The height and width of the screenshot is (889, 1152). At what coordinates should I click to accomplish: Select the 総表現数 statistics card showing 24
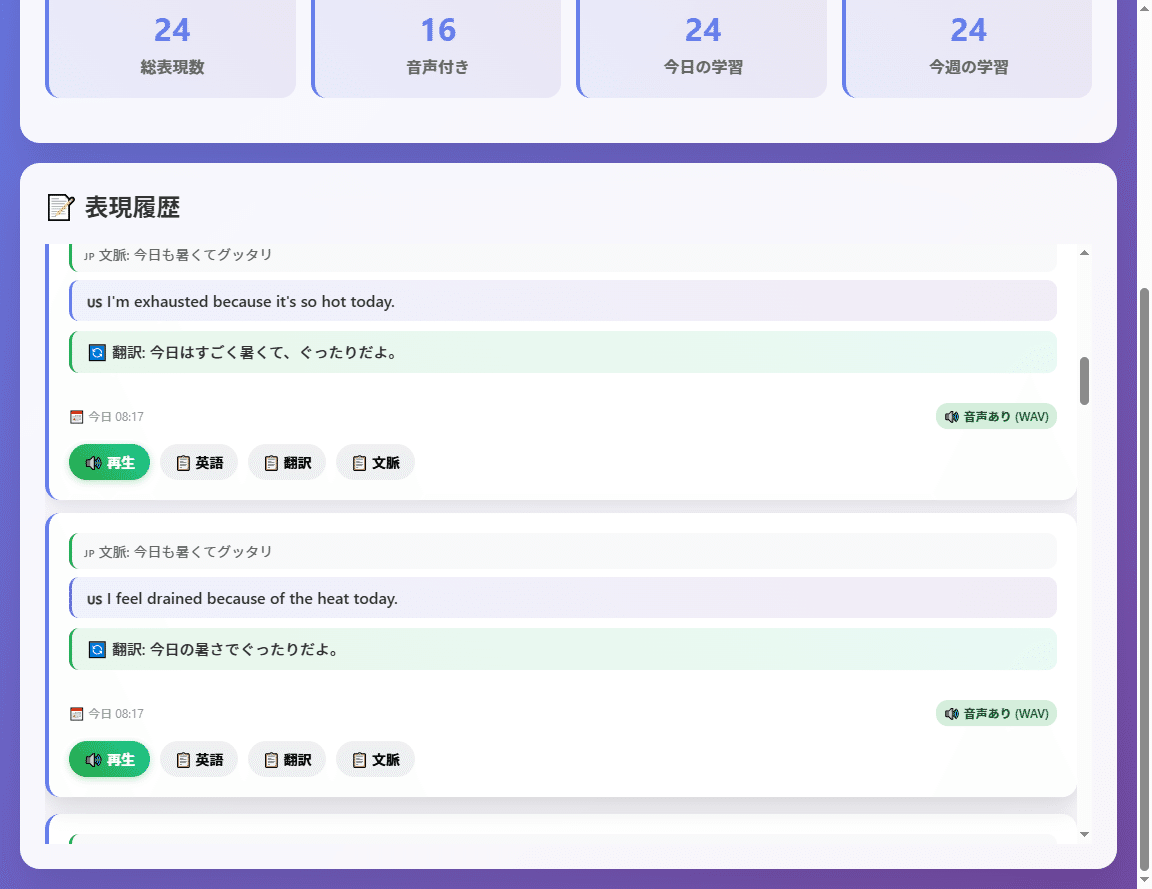click(x=171, y=45)
